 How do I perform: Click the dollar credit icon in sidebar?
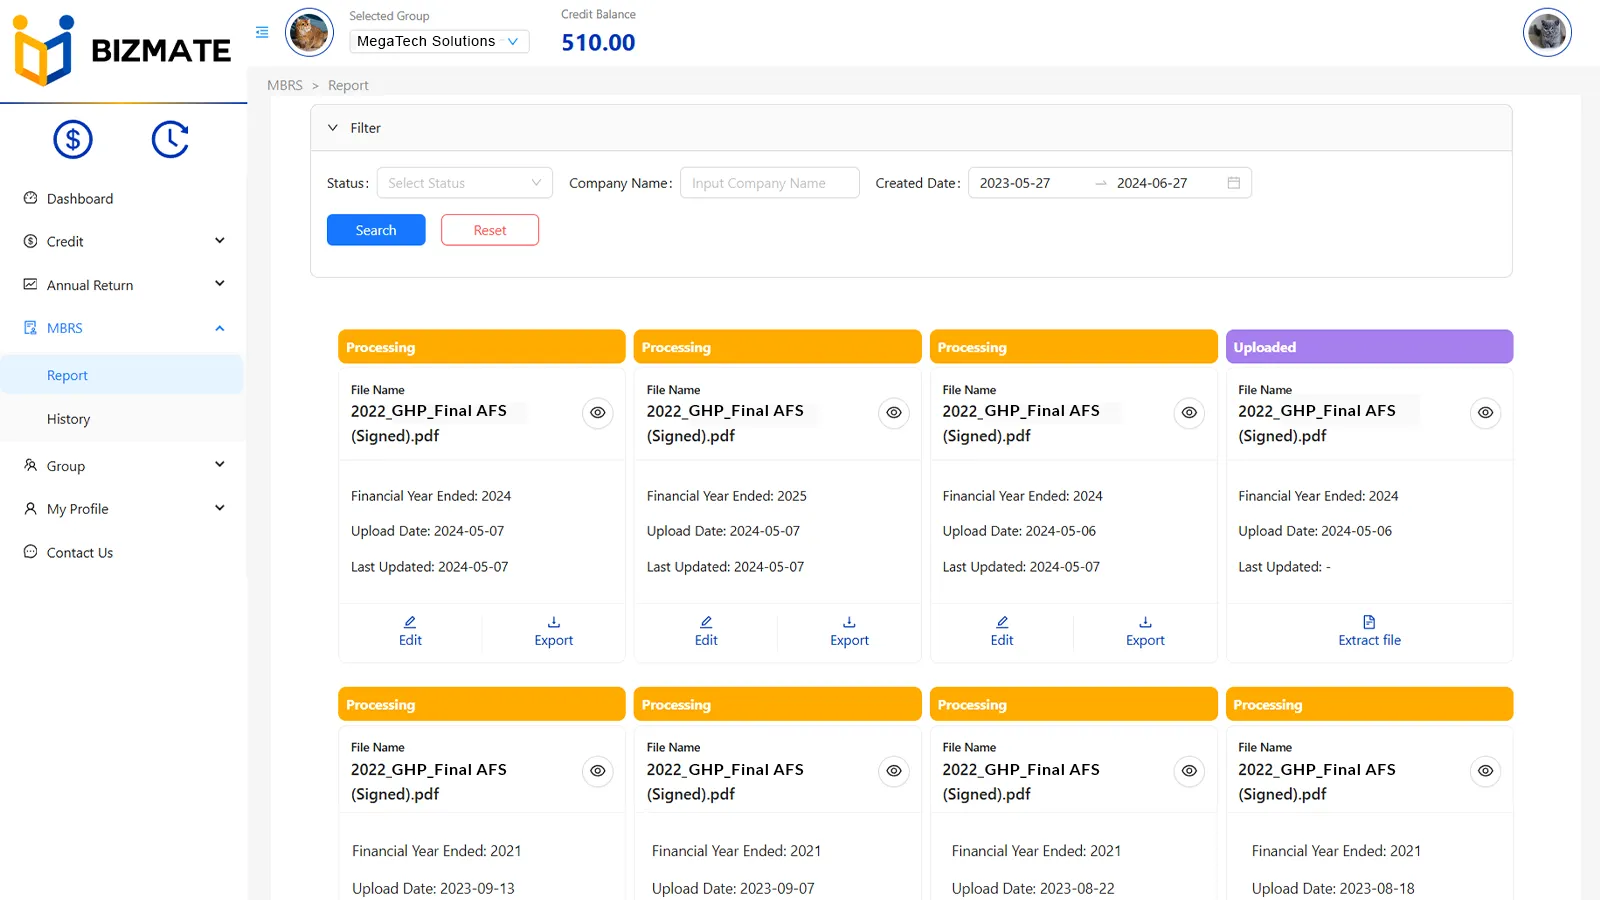(73, 139)
